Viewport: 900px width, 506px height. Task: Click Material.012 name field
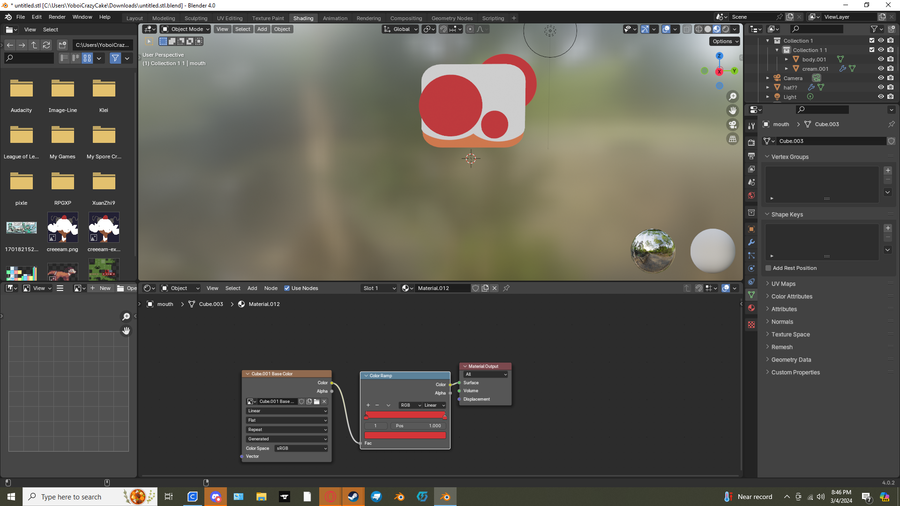point(442,288)
